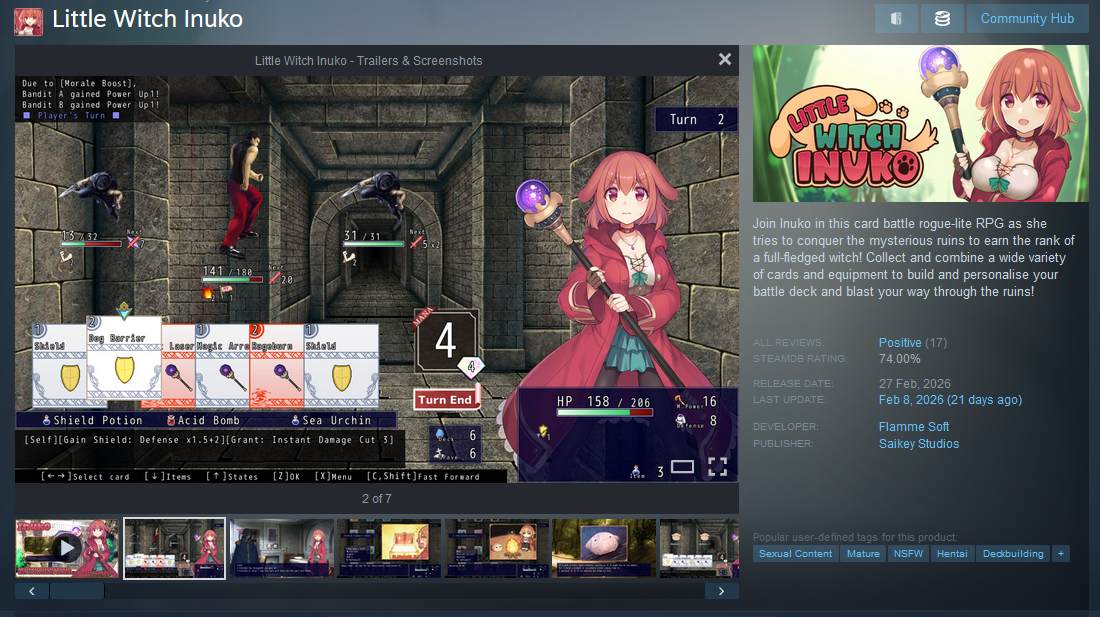Click the database stack icon button
This screenshot has width=1100, height=617.
pos(942,19)
